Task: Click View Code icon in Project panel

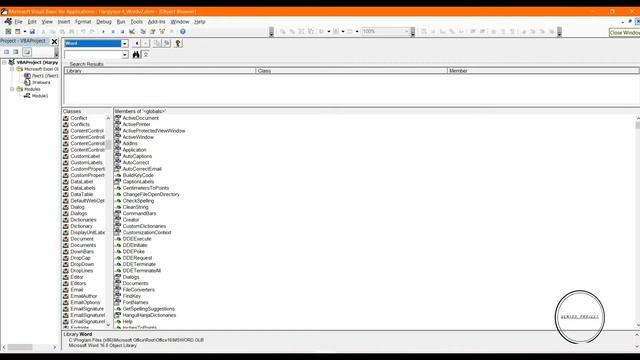Action: (7, 52)
